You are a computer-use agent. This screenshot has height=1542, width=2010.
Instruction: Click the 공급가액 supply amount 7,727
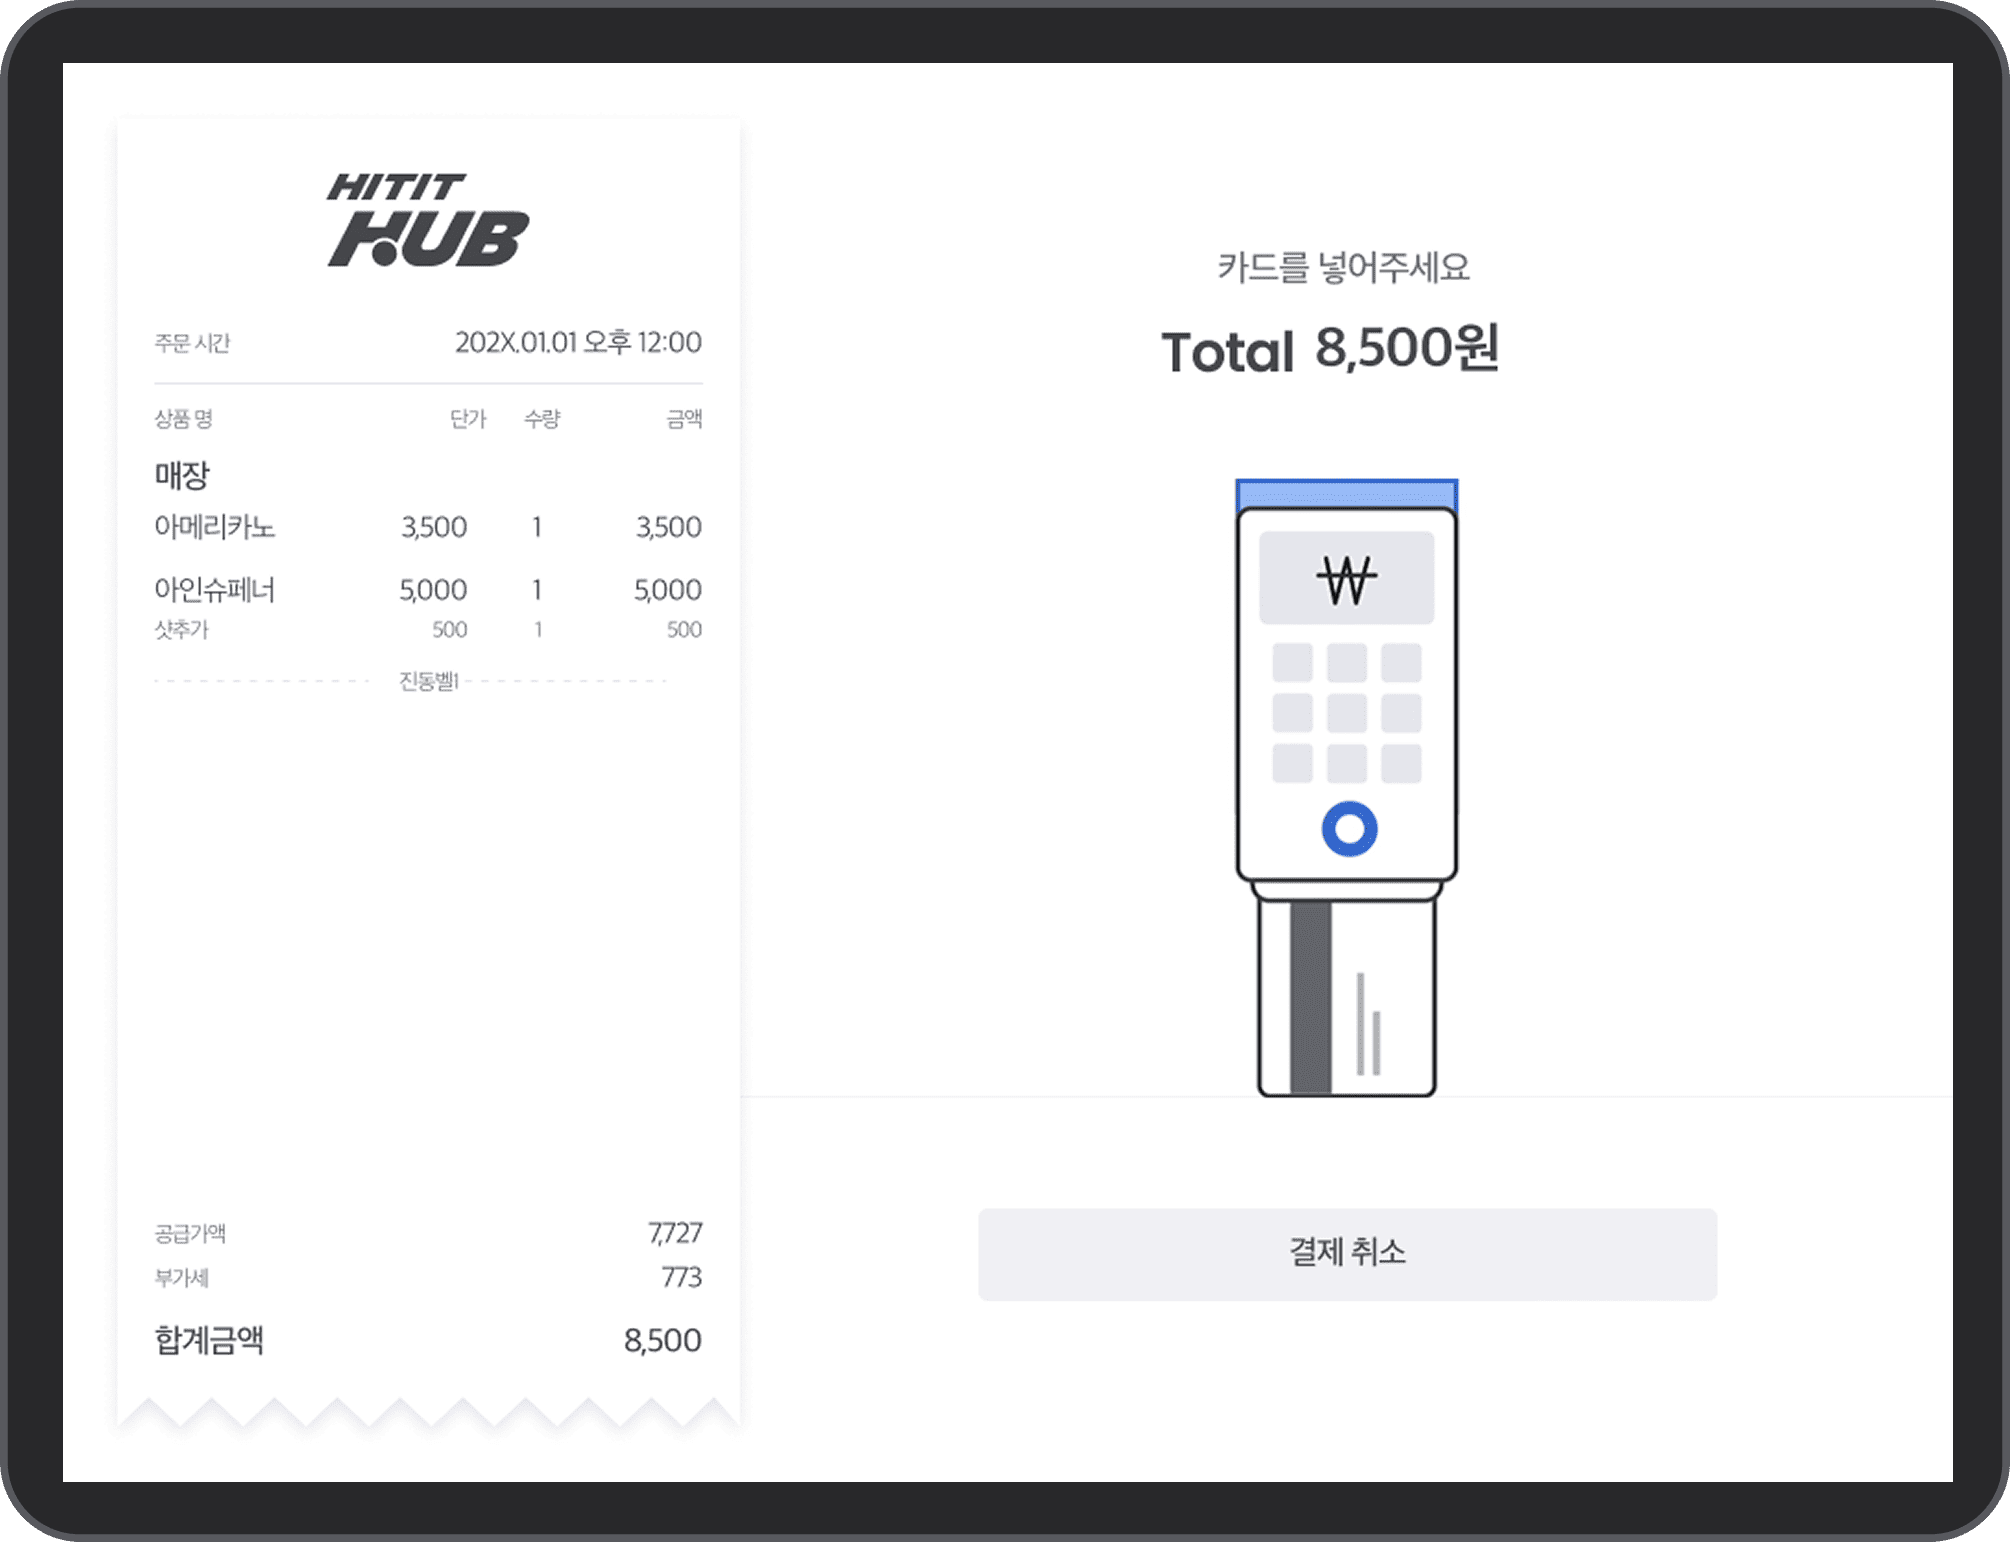[x=675, y=1233]
